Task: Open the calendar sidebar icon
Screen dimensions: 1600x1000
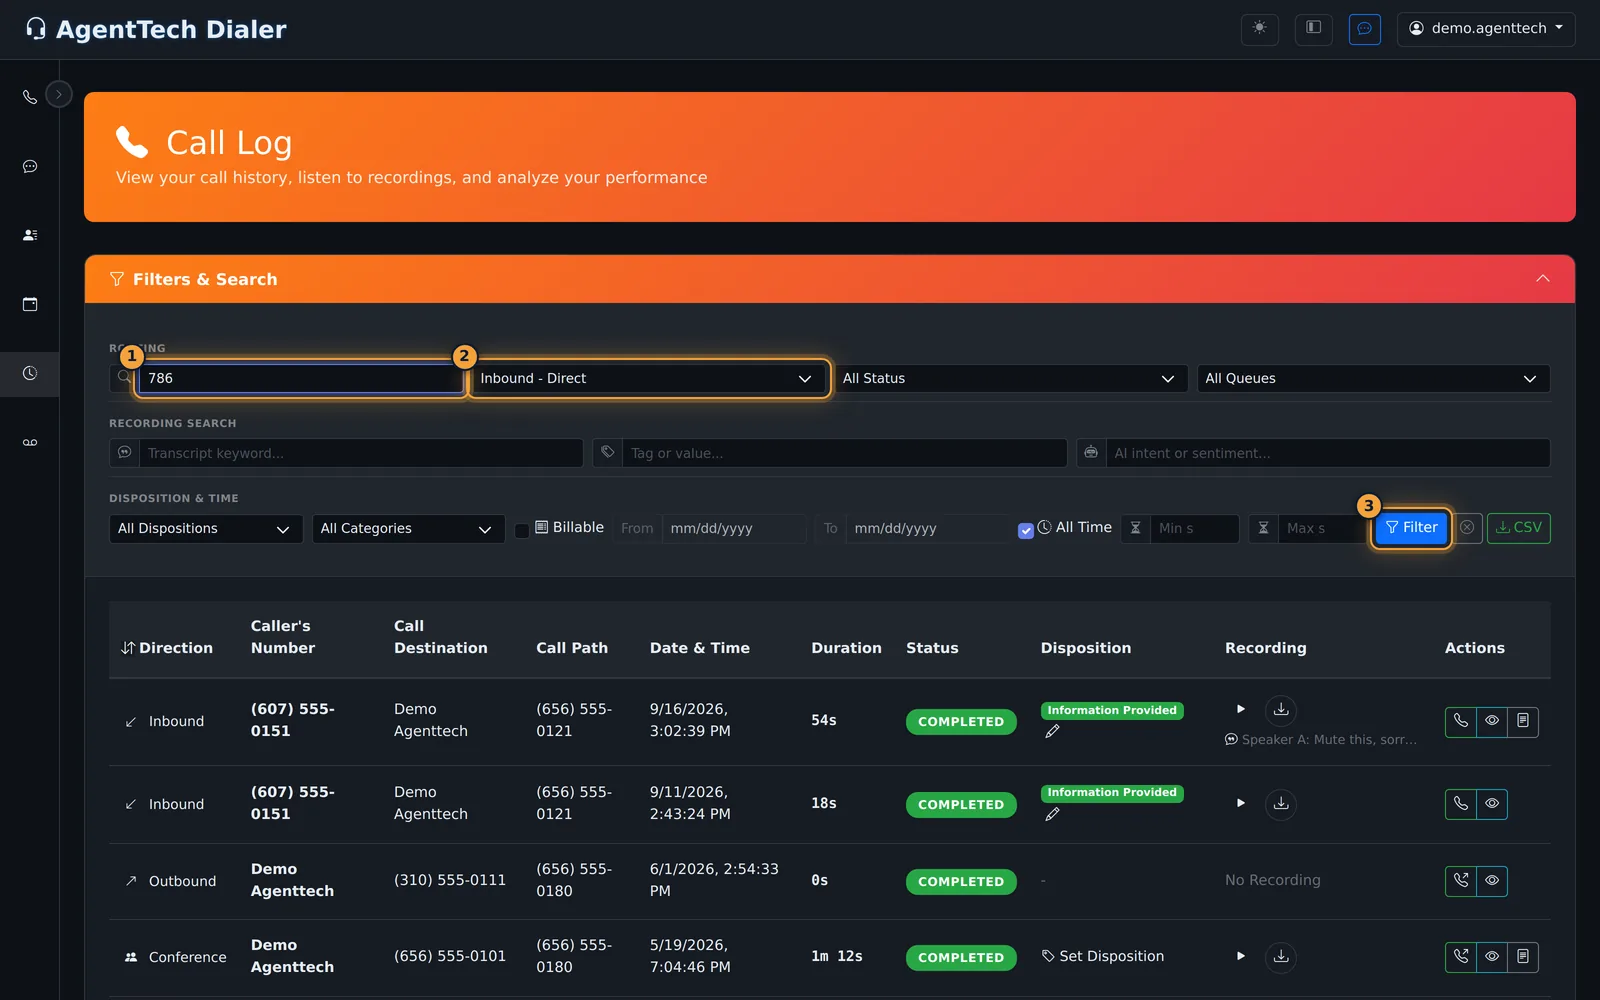Action: (x=30, y=304)
